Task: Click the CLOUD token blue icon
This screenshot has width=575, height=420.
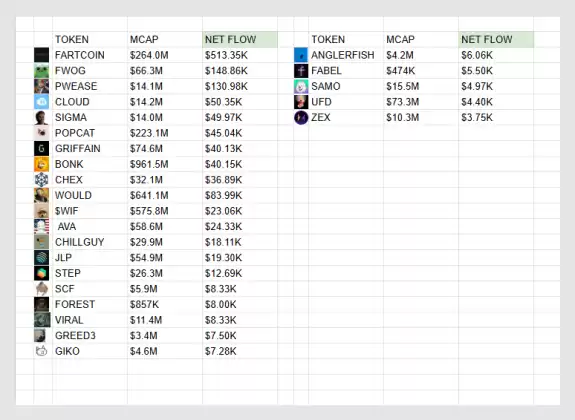Action: 41,102
